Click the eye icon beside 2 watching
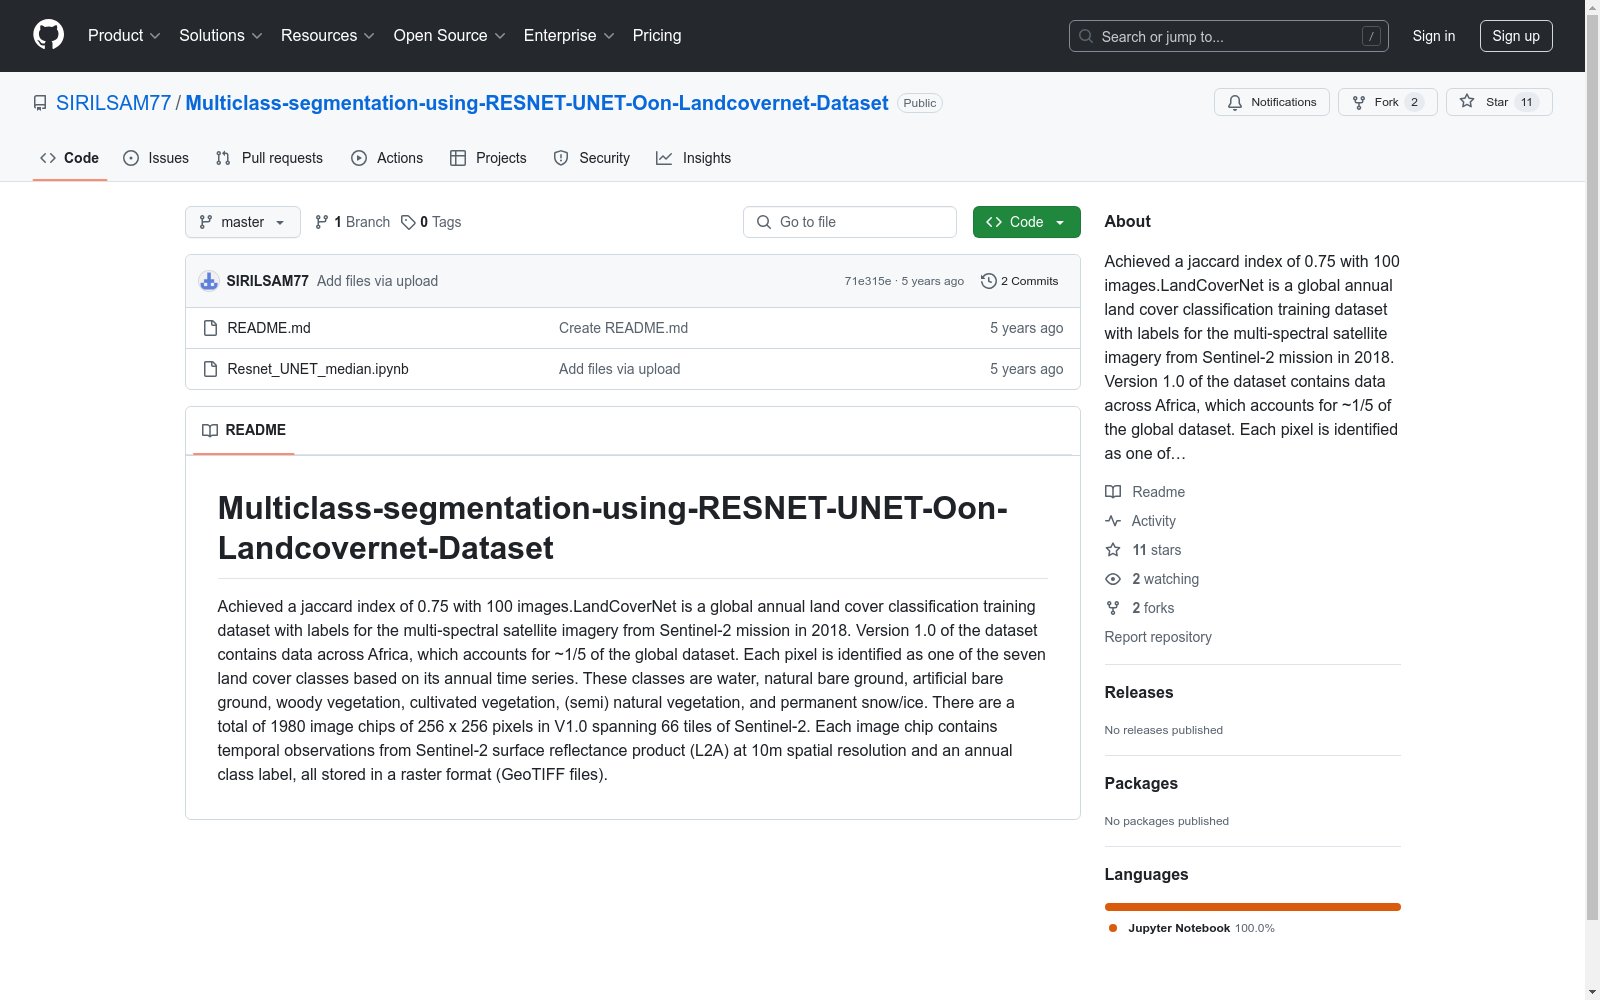Screen dimensions: 1600x1000 click(1113, 579)
